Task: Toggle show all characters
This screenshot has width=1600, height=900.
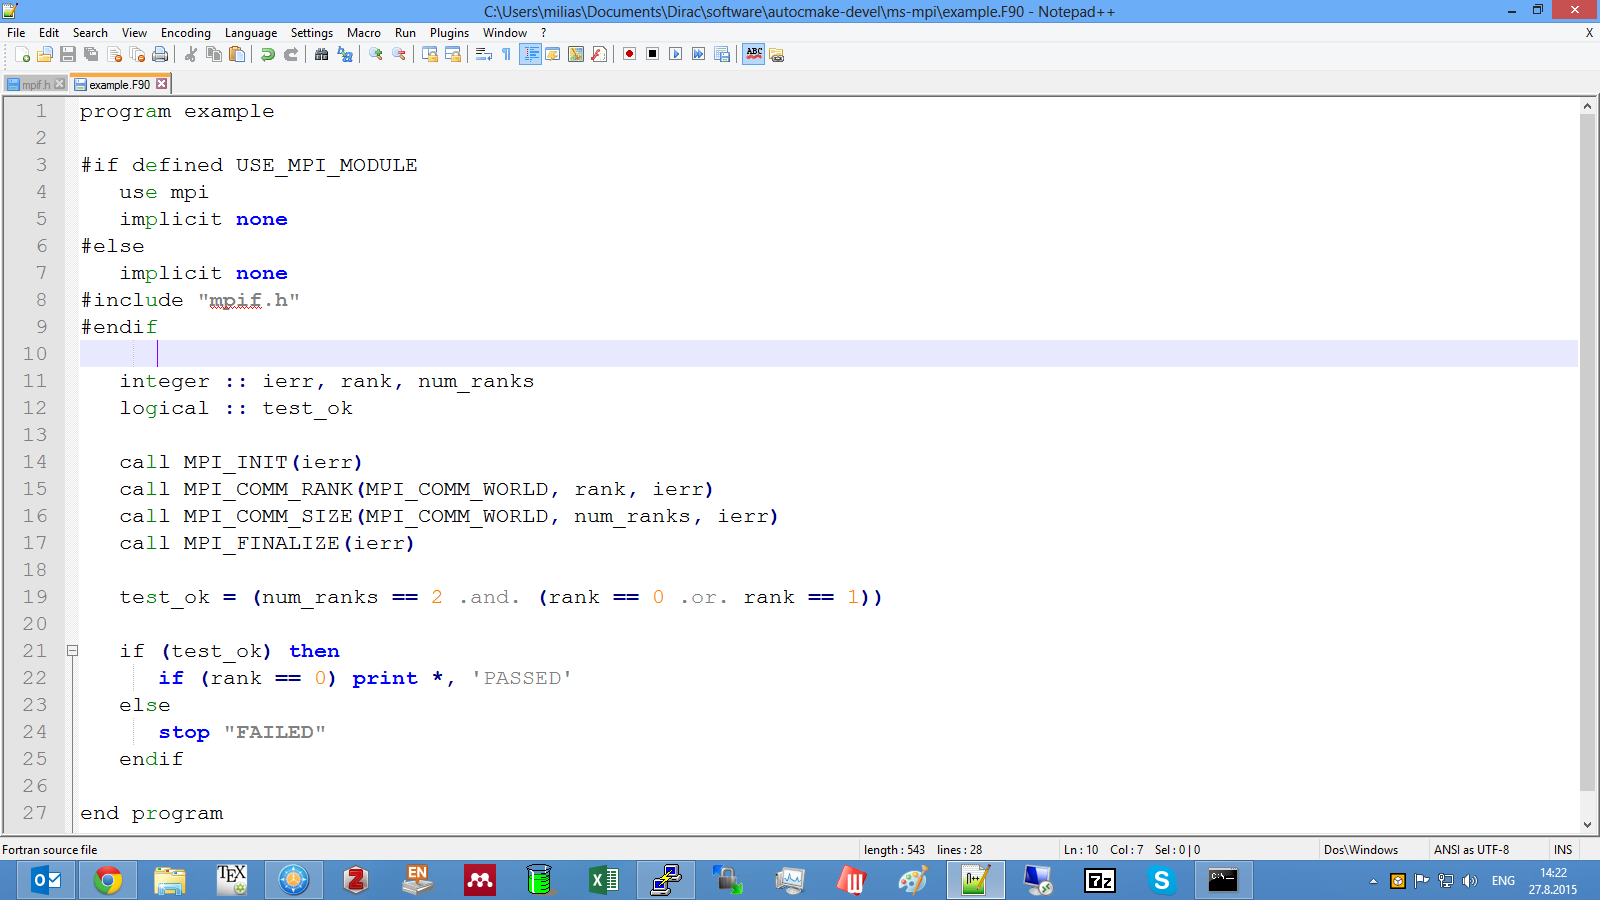Action: (x=505, y=55)
